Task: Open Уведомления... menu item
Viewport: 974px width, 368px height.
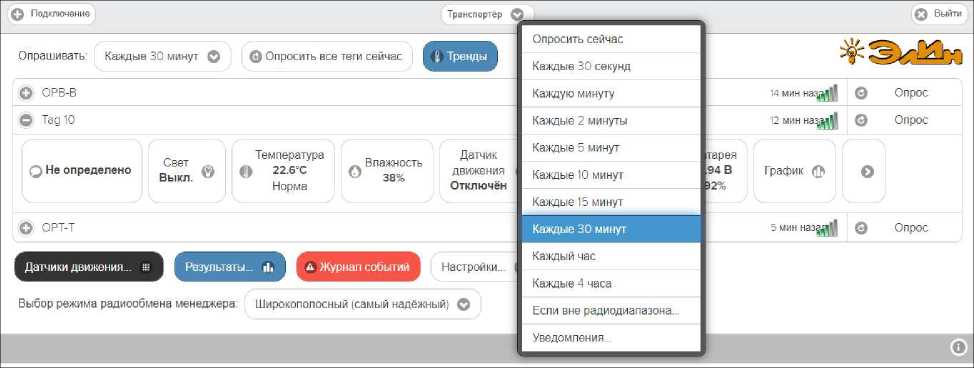Action: [x=611, y=338]
